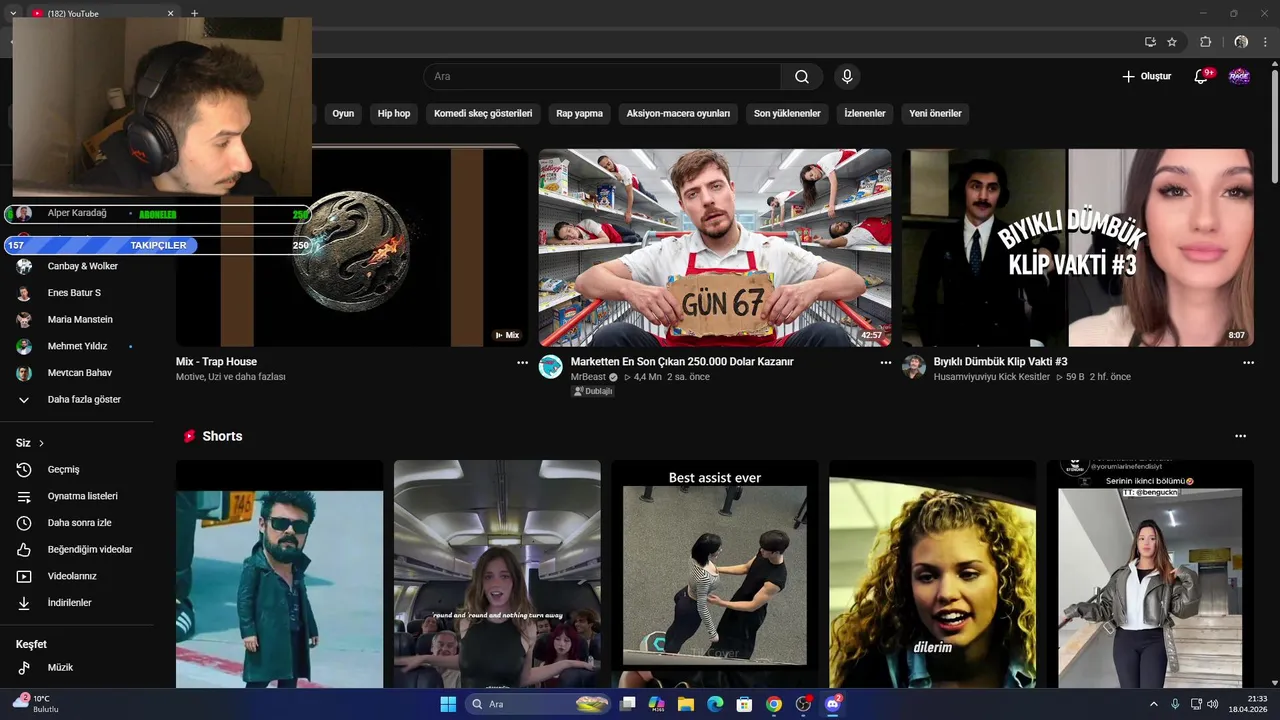The height and width of the screenshot is (720, 1280).
Task: Click the Chrome icon in the taskbar
Action: point(774,704)
